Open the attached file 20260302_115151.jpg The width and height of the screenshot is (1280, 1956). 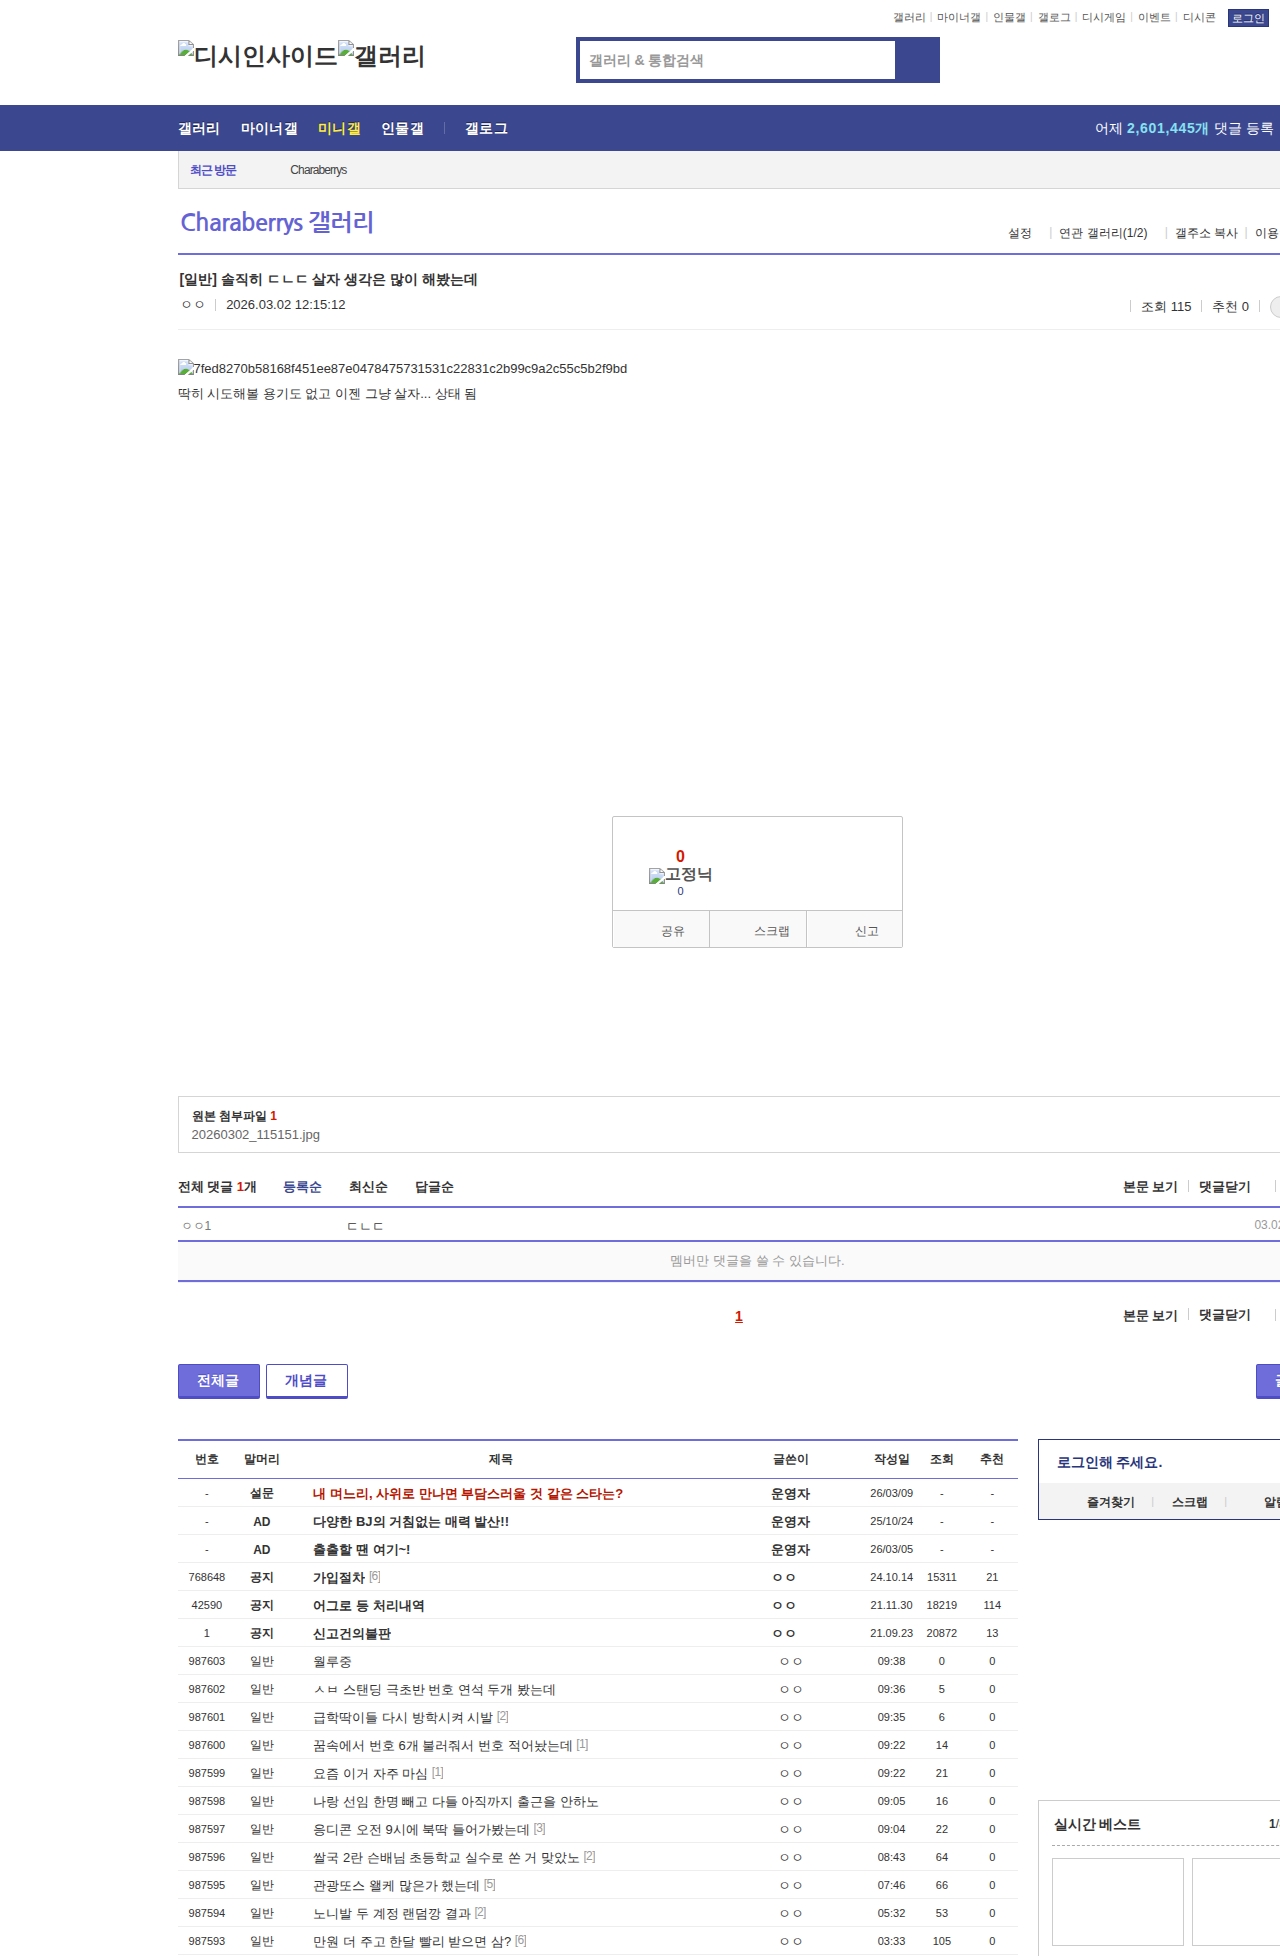pyautogui.click(x=256, y=1135)
